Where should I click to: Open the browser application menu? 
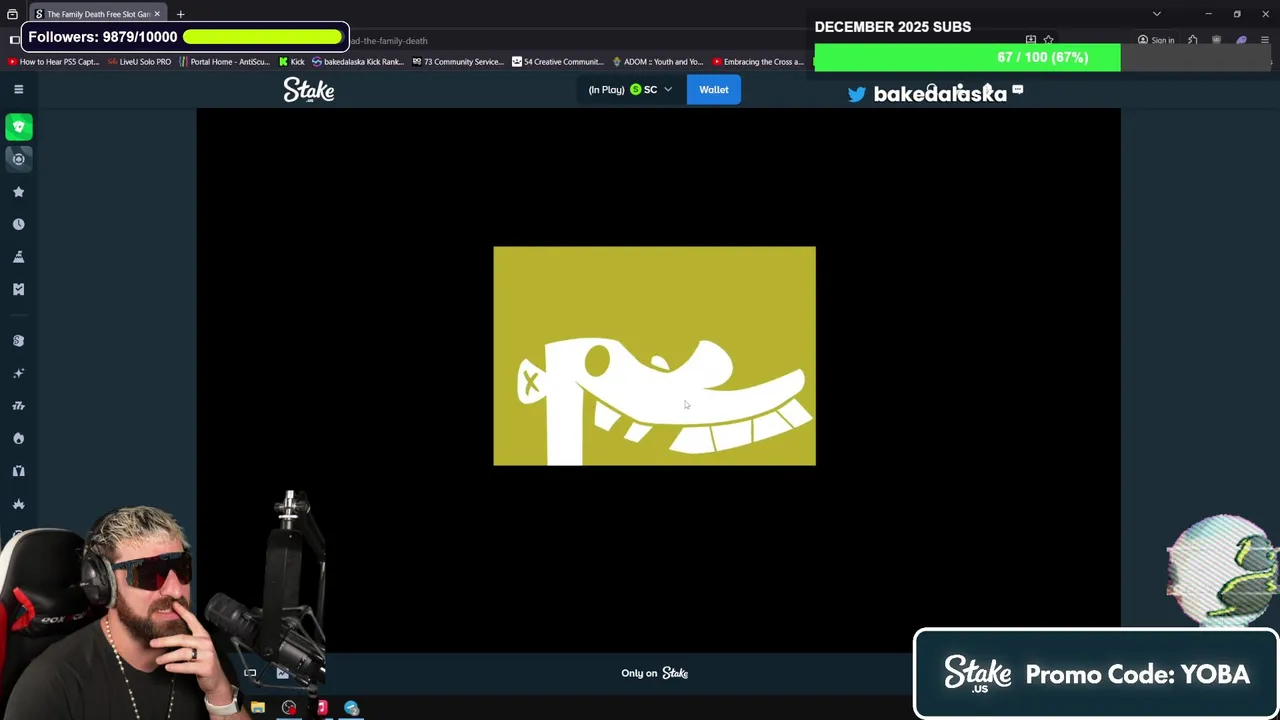(x=1264, y=40)
